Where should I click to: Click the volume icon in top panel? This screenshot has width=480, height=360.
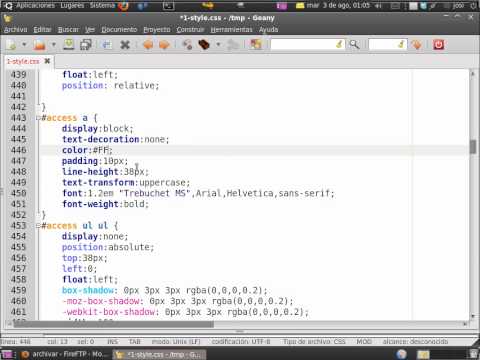[379, 6]
